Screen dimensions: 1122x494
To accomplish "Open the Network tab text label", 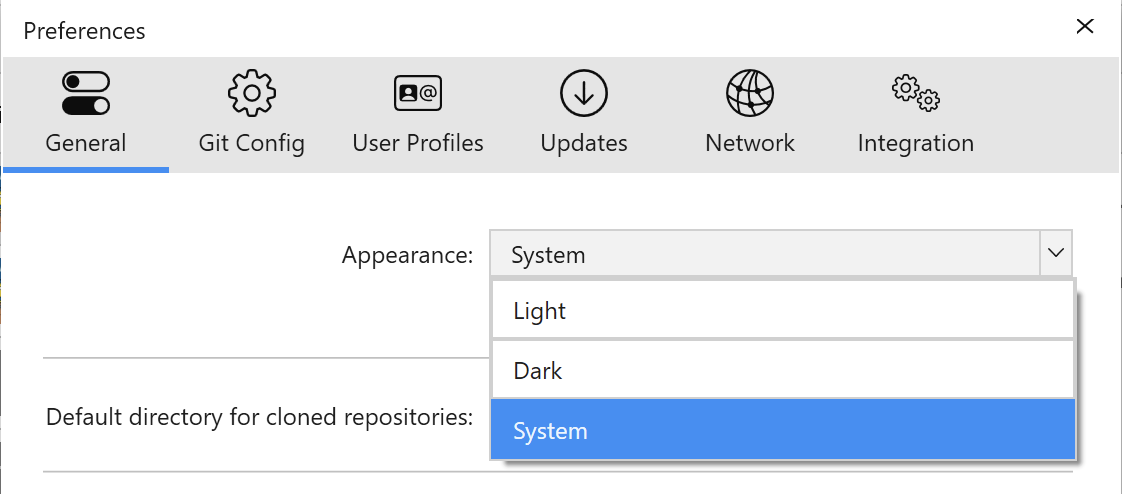I will click(750, 143).
